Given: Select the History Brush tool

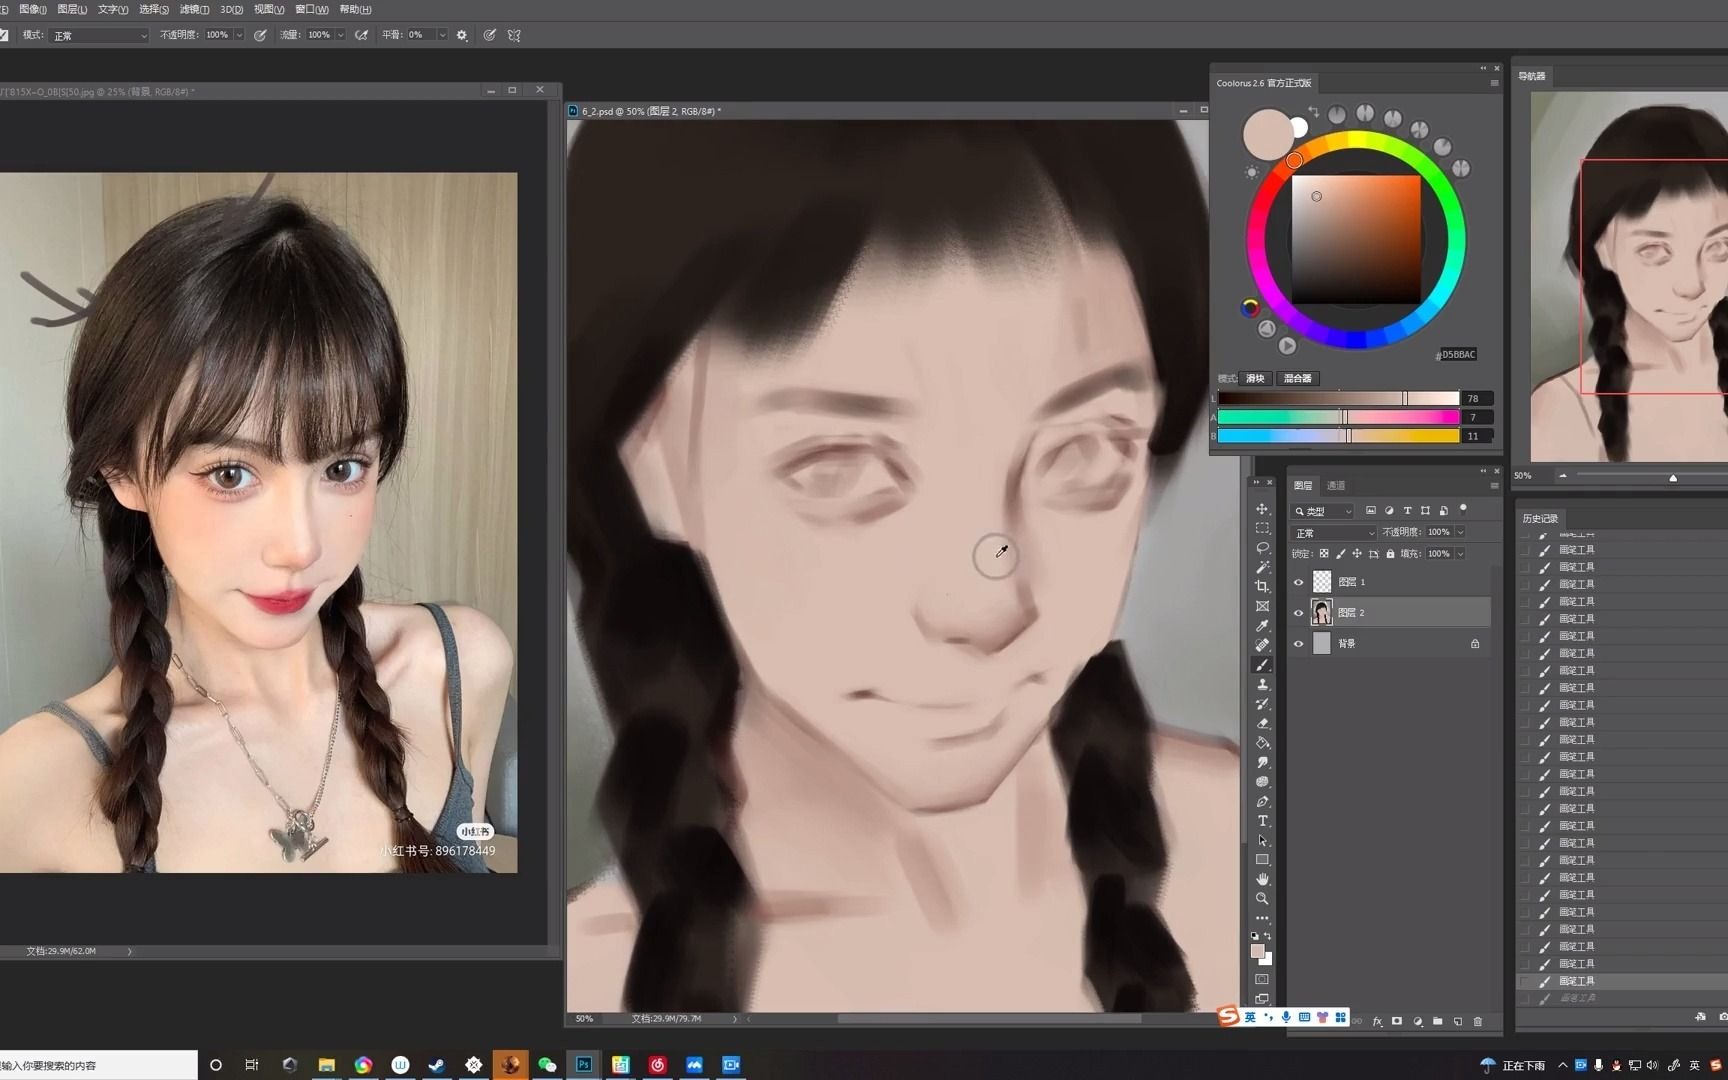Looking at the screenshot, I should [x=1262, y=704].
